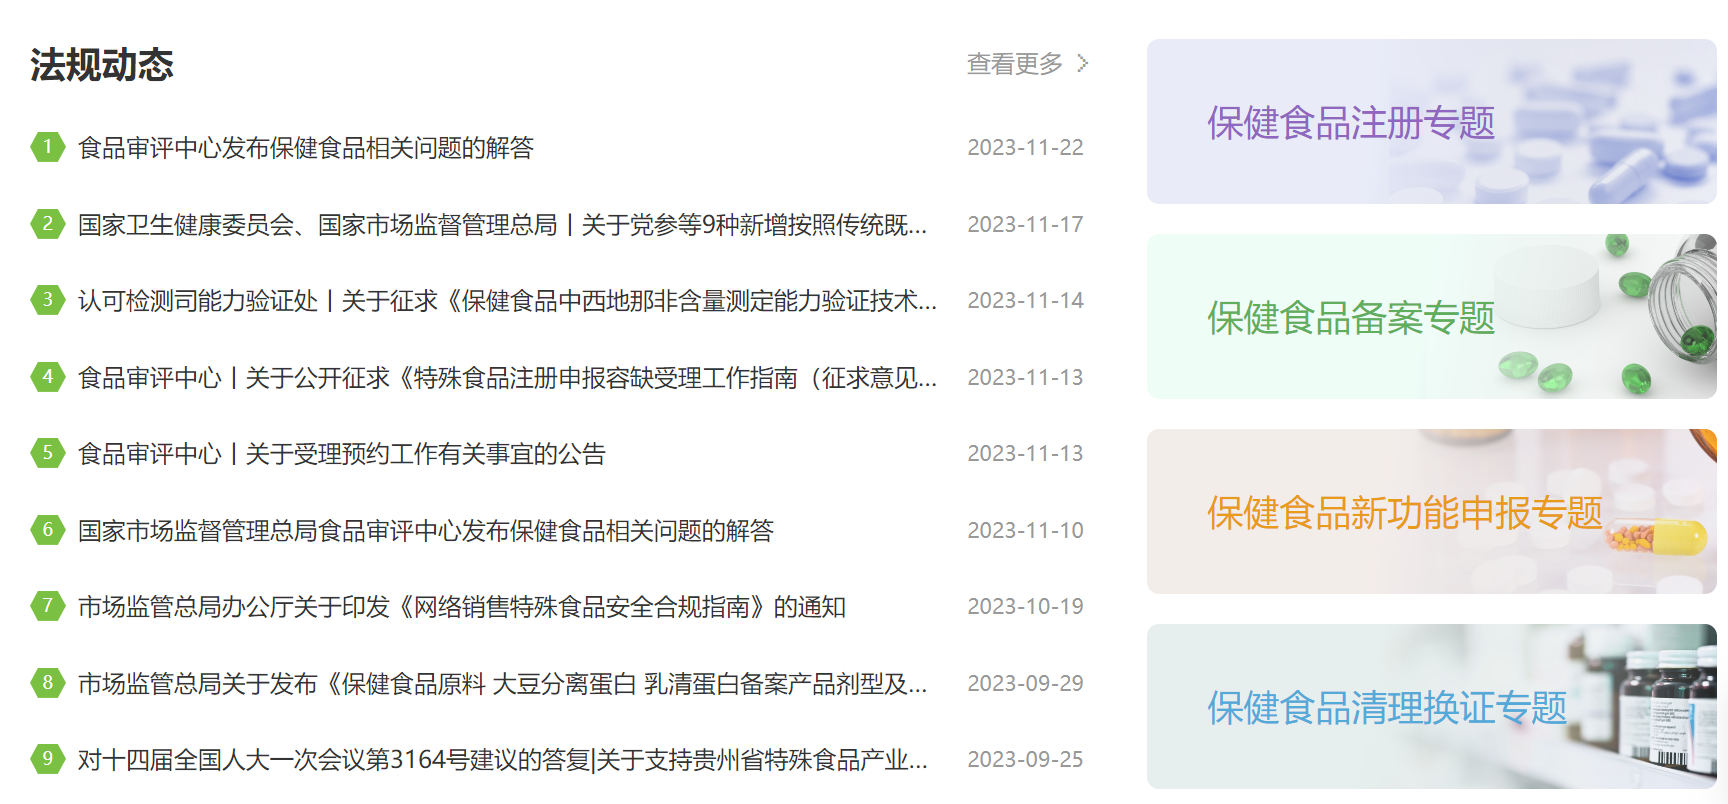Image resolution: width=1728 pixels, height=804 pixels.
Task: Click the green number 6 badge
Action: coord(47,530)
